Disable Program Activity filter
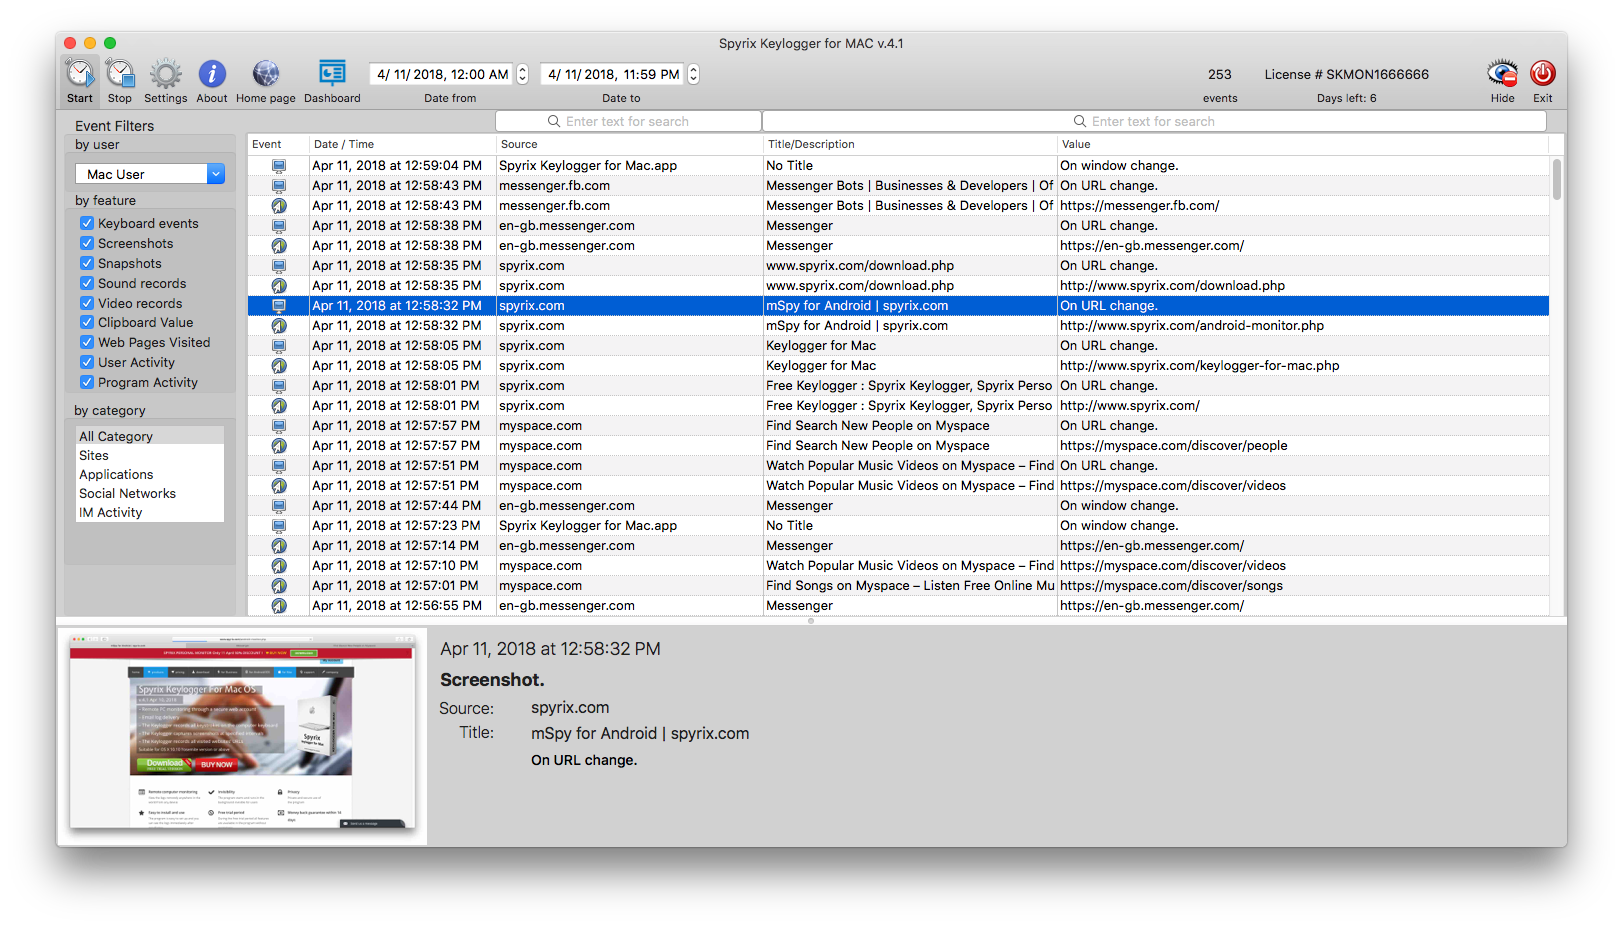The width and height of the screenshot is (1623, 927). pyautogui.click(x=87, y=382)
